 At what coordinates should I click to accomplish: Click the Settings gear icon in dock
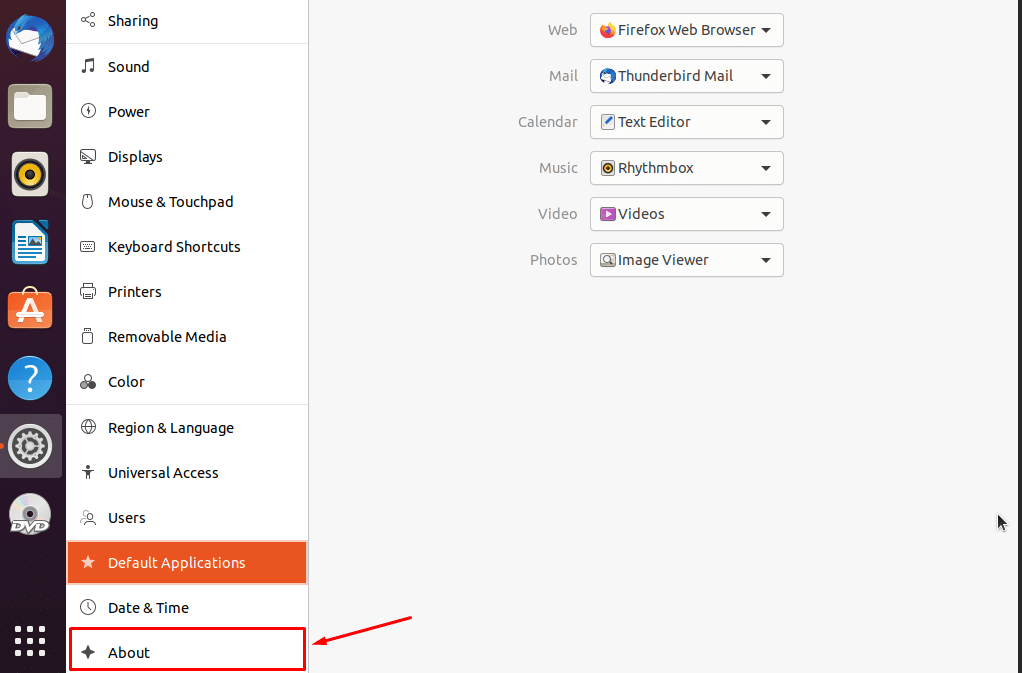30,446
